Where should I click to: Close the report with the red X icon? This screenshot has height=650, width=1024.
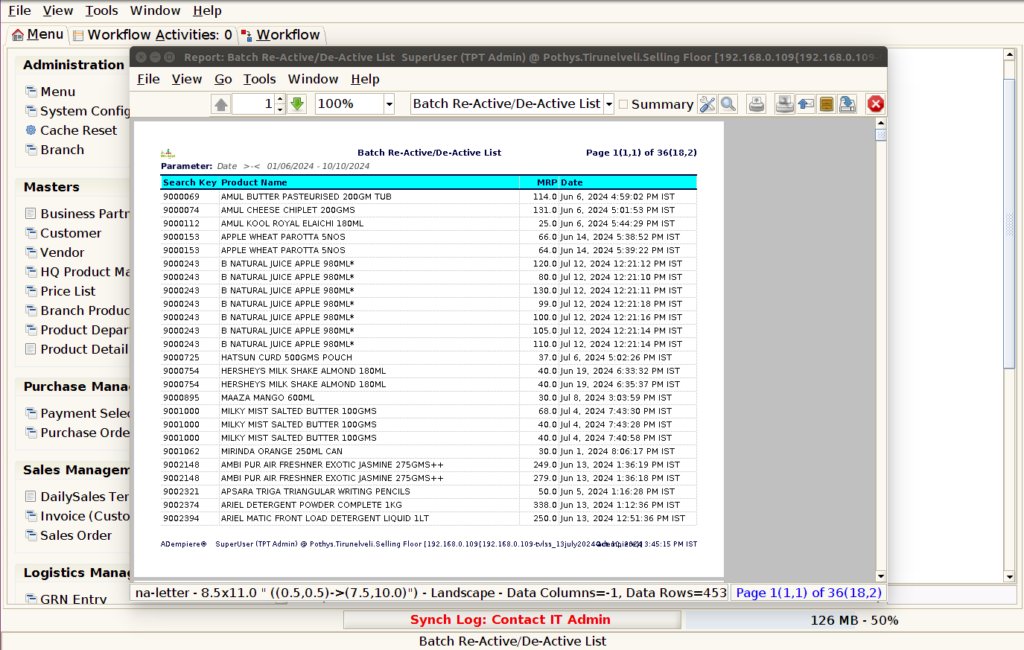pos(876,105)
